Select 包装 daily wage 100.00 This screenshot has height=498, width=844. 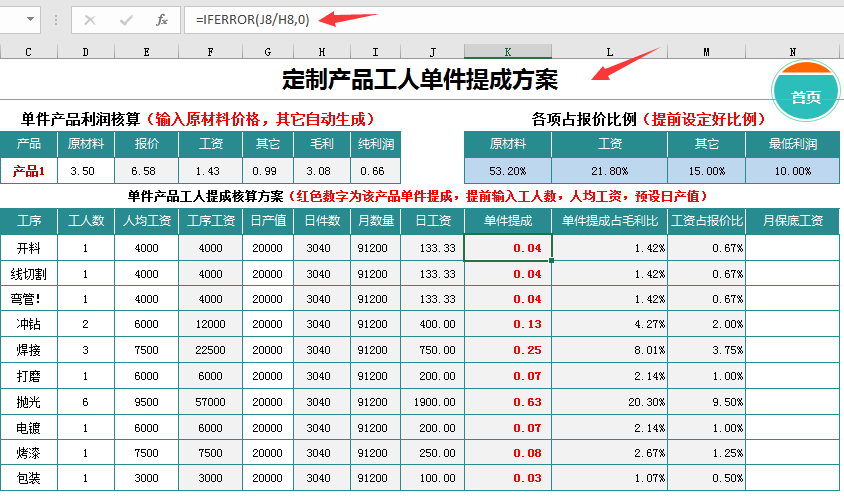tap(432, 478)
